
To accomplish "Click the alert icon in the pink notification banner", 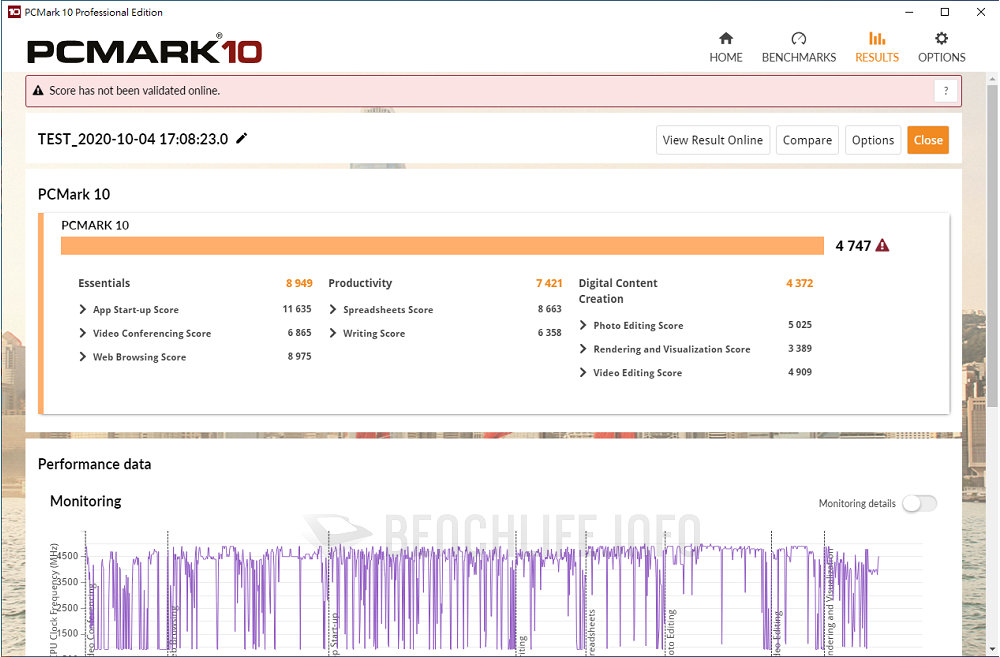I will coord(37,90).
